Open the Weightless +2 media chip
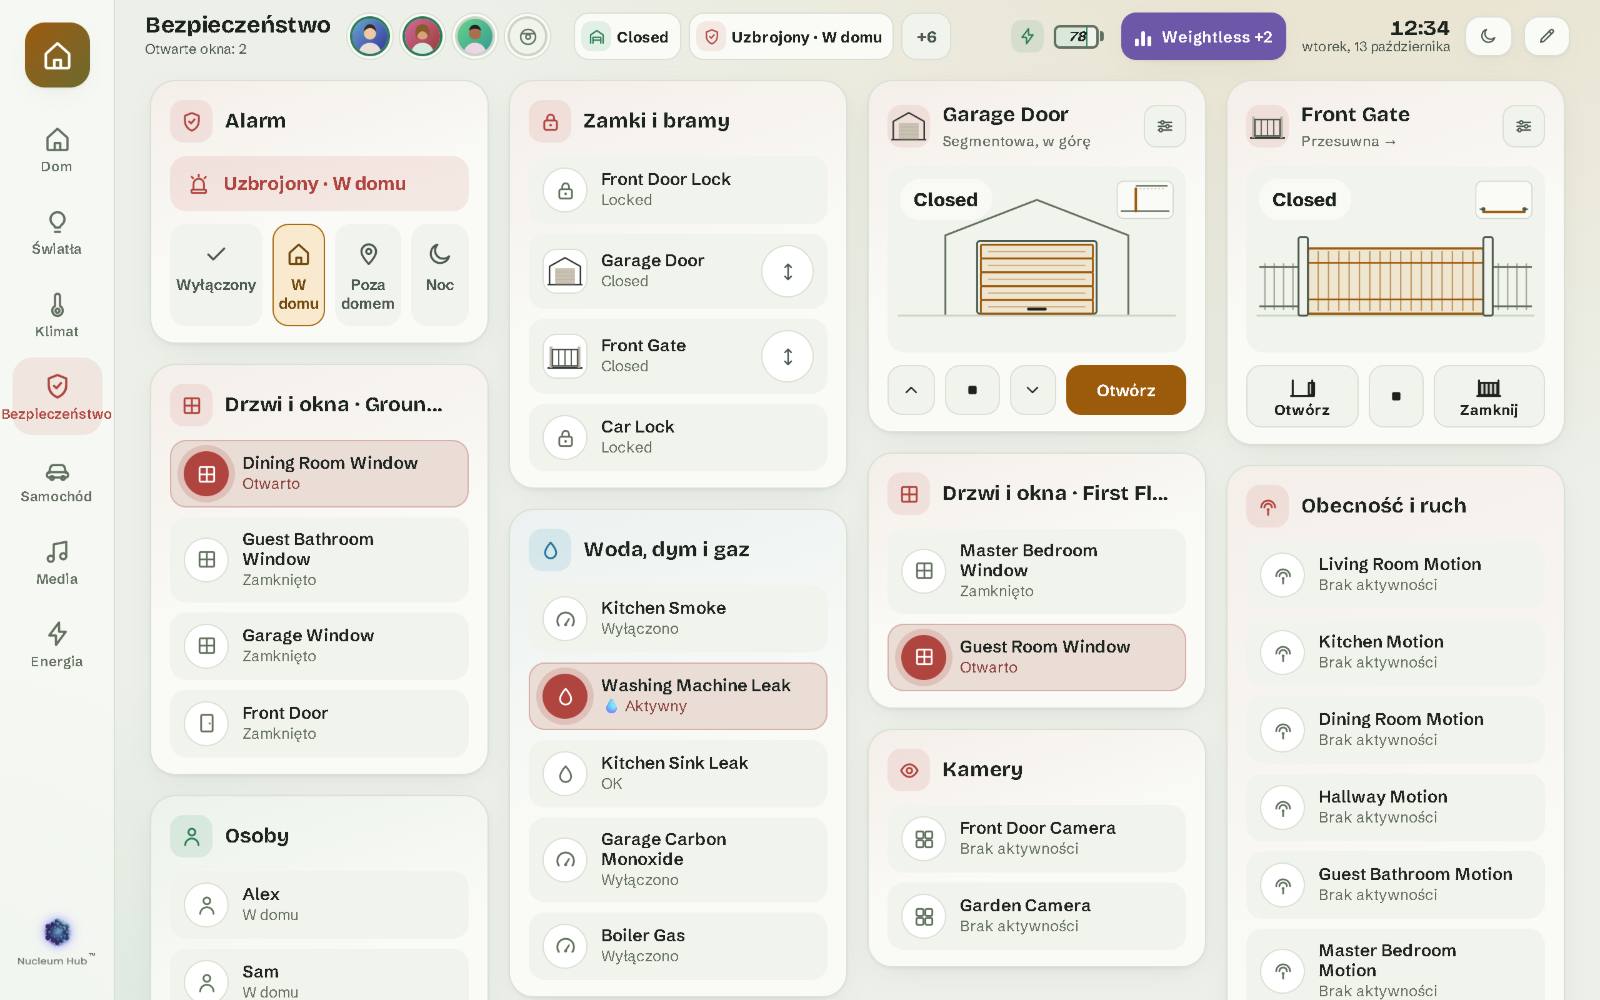This screenshot has height=1000, width=1600. pos(1203,37)
